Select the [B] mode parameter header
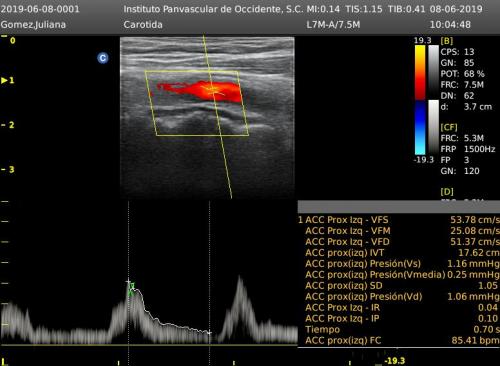The width and height of the screenshot is (500, 366). tap(446, 41)
